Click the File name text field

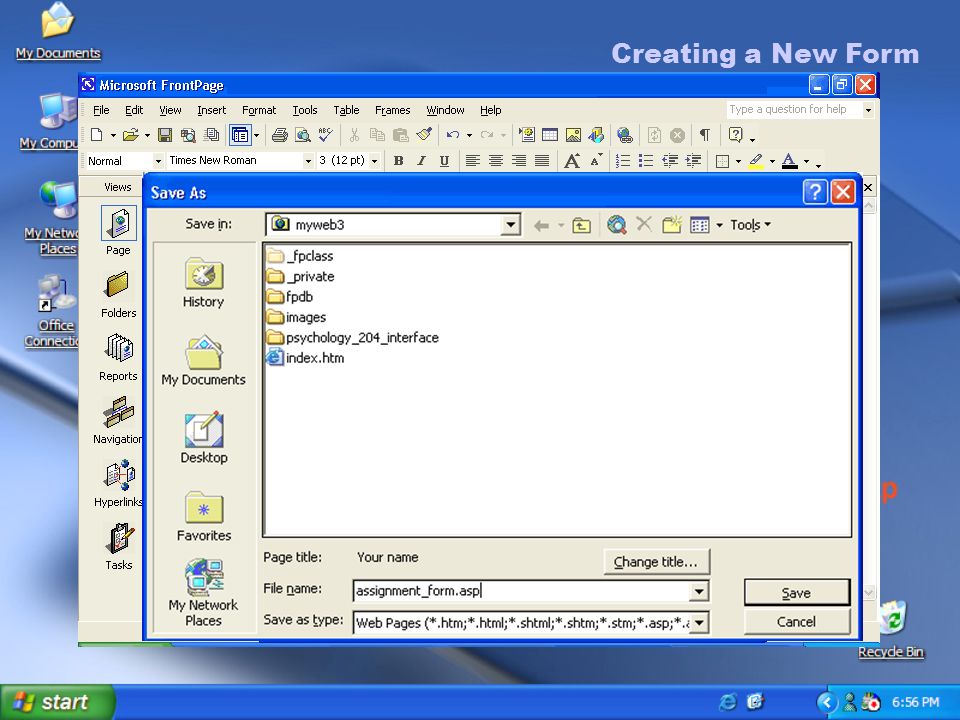tap(522, 591)
